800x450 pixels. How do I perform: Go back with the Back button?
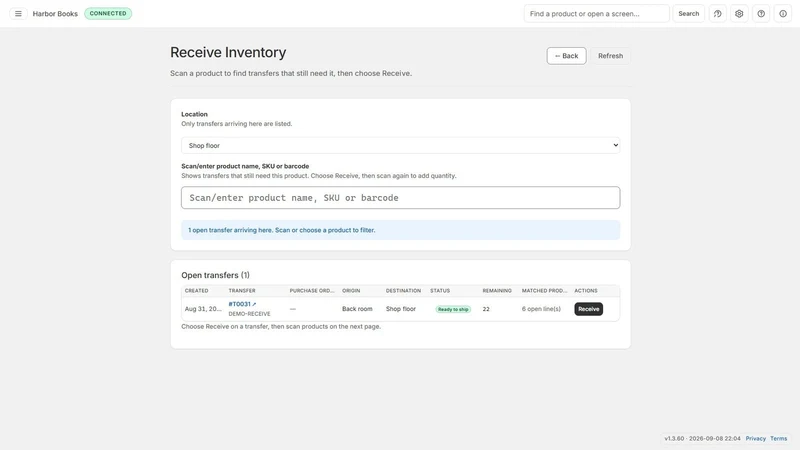pos(566,56)
